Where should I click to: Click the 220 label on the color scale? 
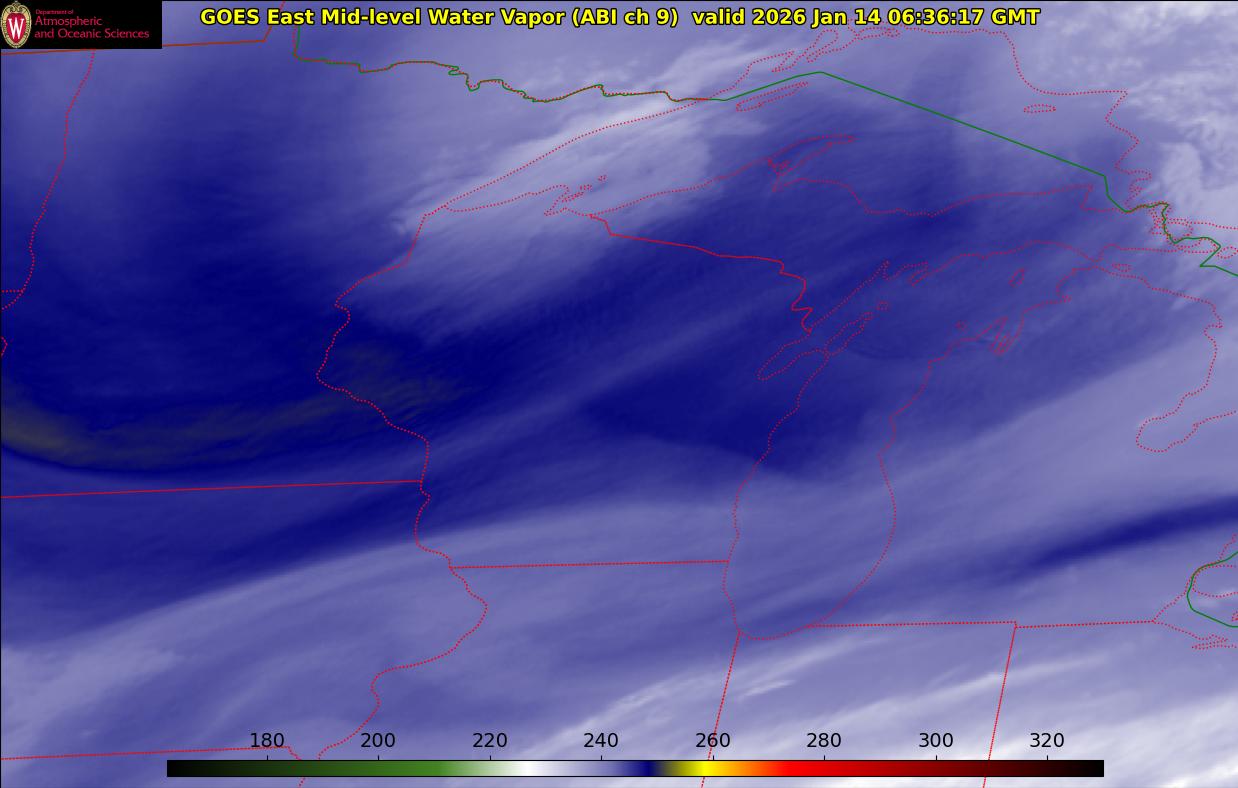point(490,741)
